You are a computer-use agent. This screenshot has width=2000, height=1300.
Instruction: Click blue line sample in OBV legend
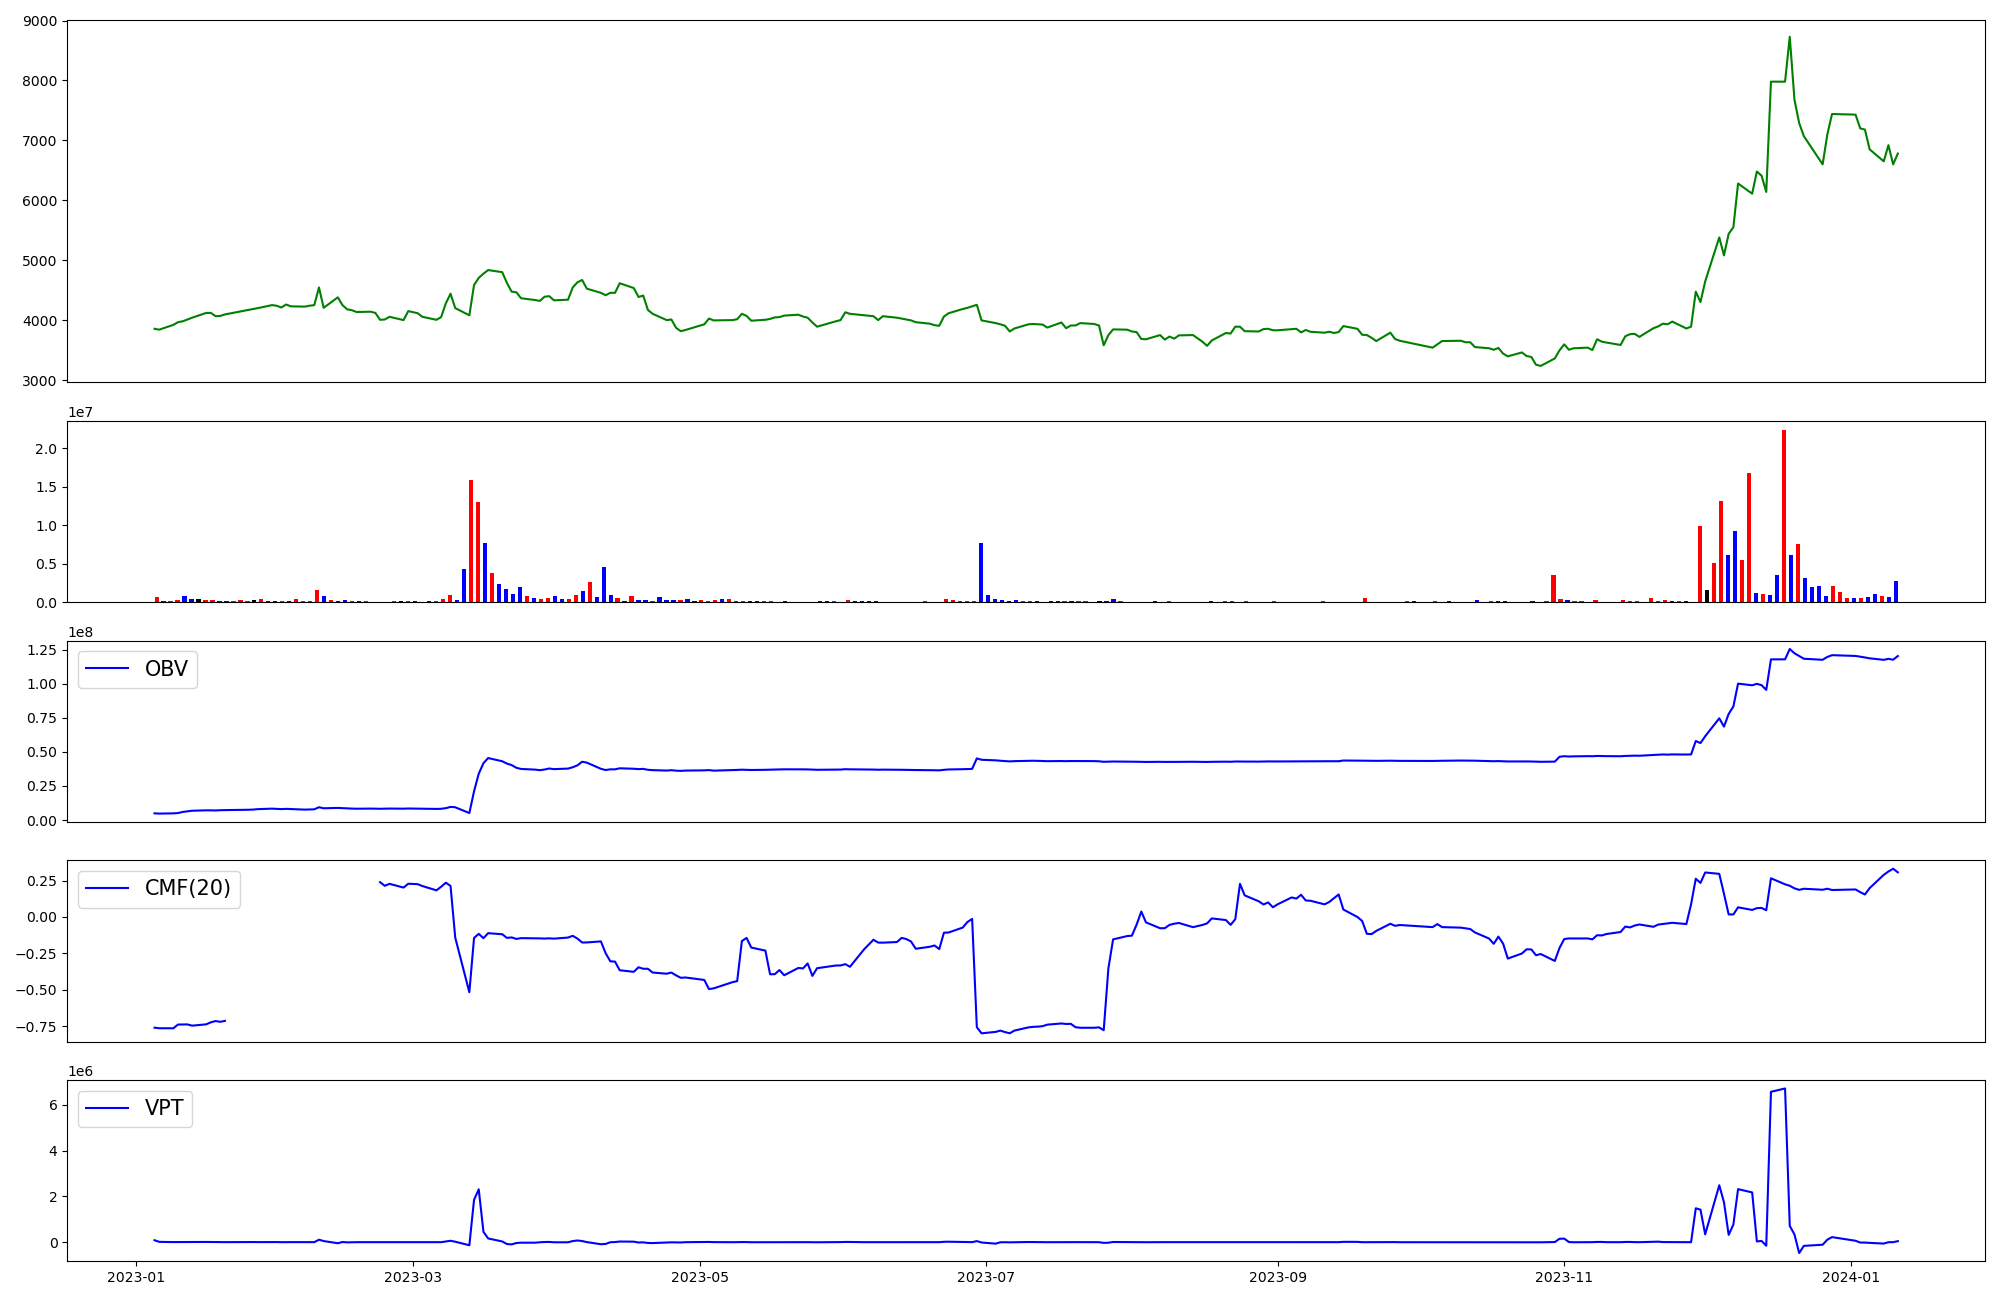coord(108,669)
